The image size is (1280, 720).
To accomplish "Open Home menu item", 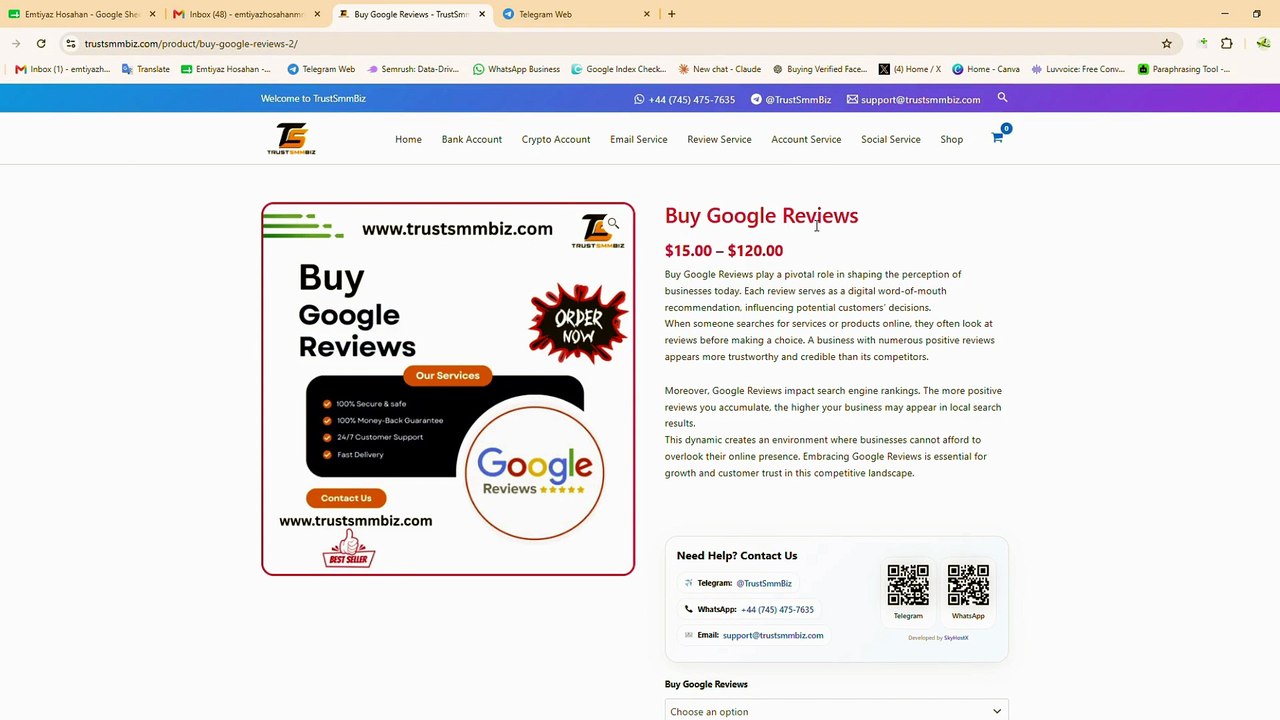I will tap(408, 139).
